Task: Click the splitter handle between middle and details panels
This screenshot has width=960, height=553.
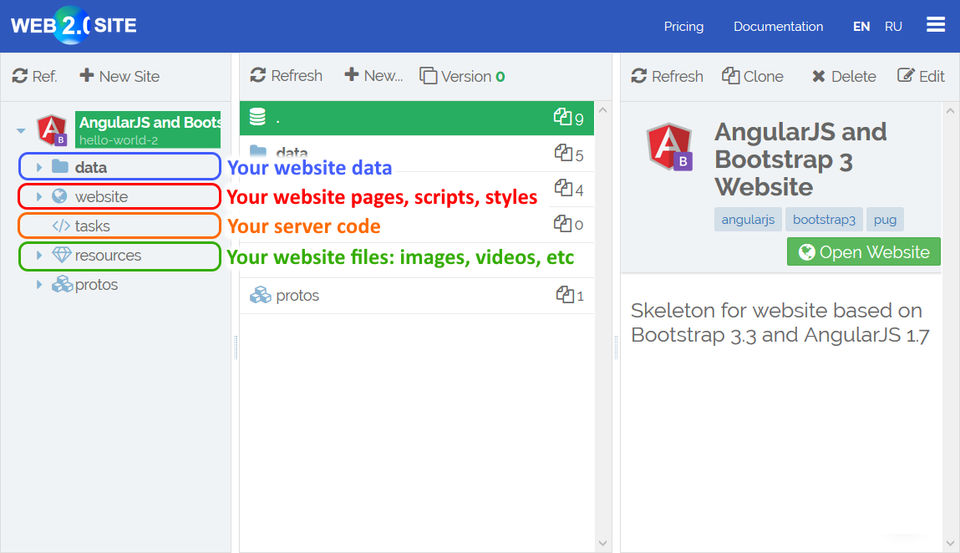Action: [616, 347]
